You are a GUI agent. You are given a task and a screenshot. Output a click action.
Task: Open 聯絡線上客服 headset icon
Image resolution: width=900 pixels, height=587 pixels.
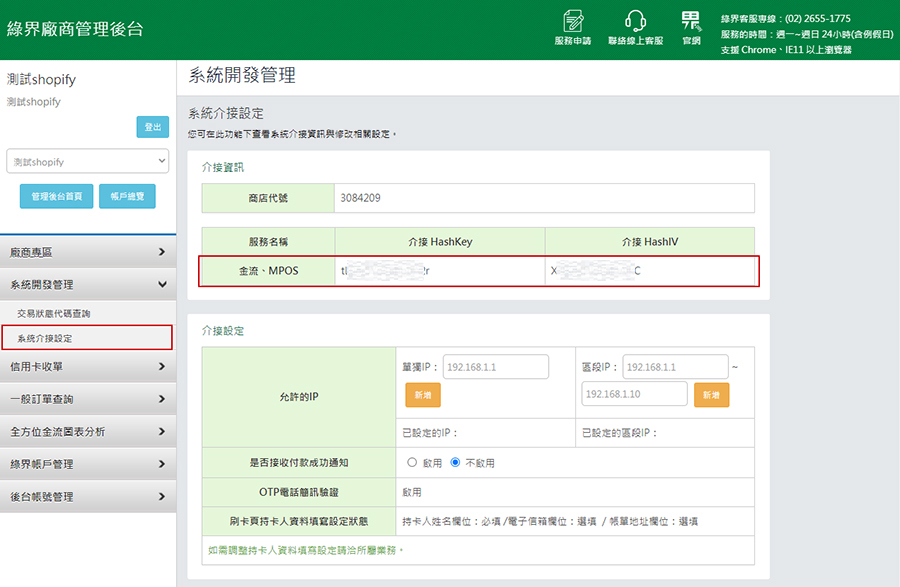coord(635,22)
